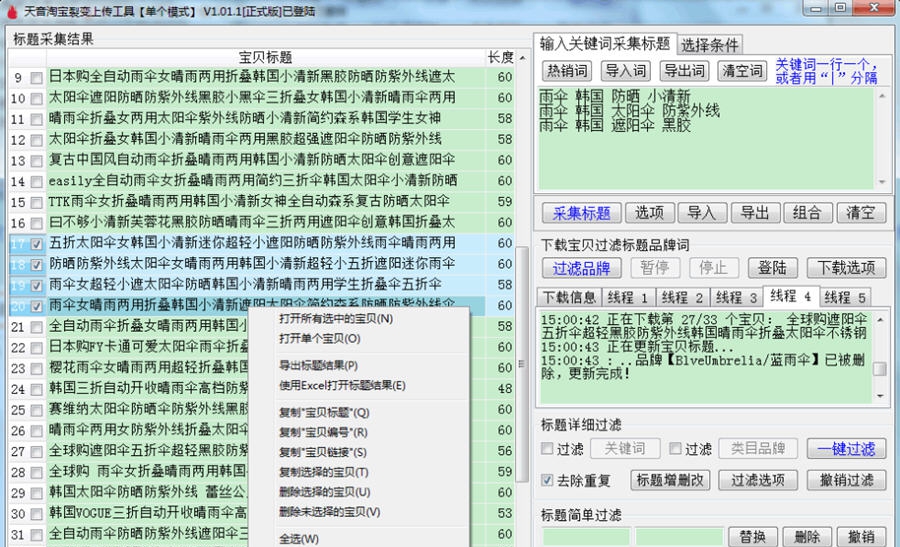Open 下载选项 settings
The height and width of the screenshot is (547, 900).
pyautogui.click(x=846, y=268)
